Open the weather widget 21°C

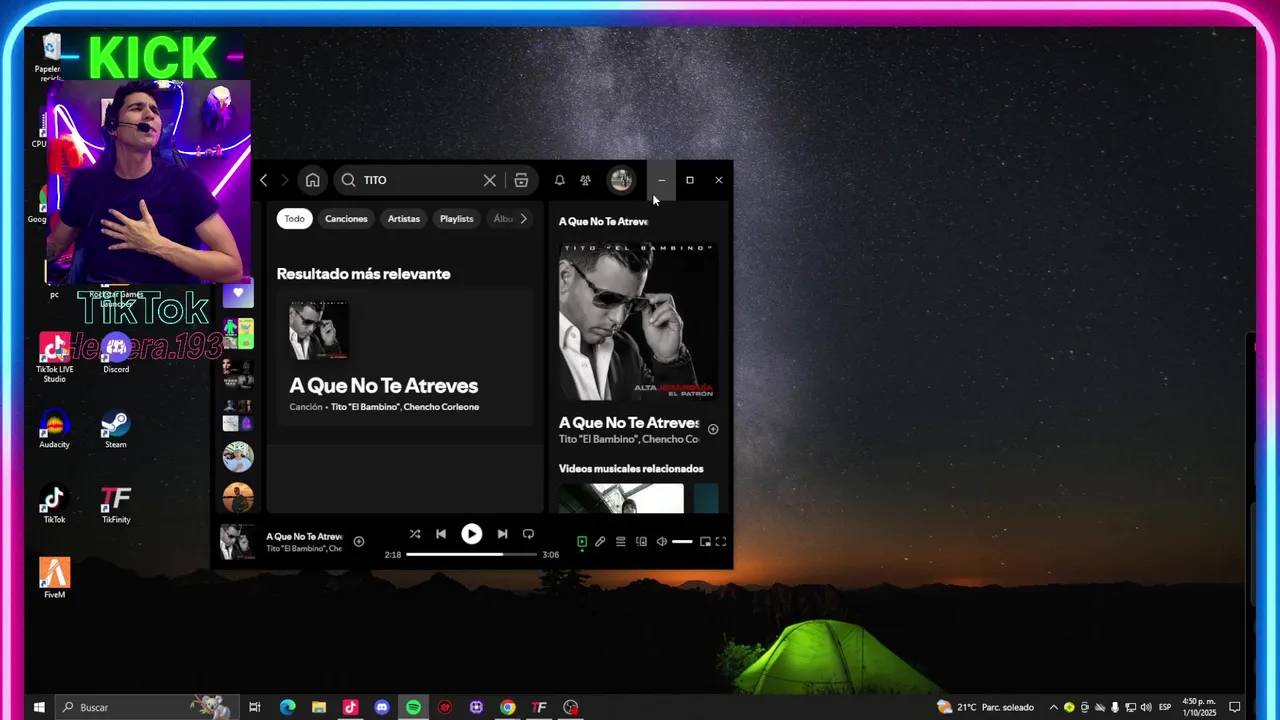(985, 707)
